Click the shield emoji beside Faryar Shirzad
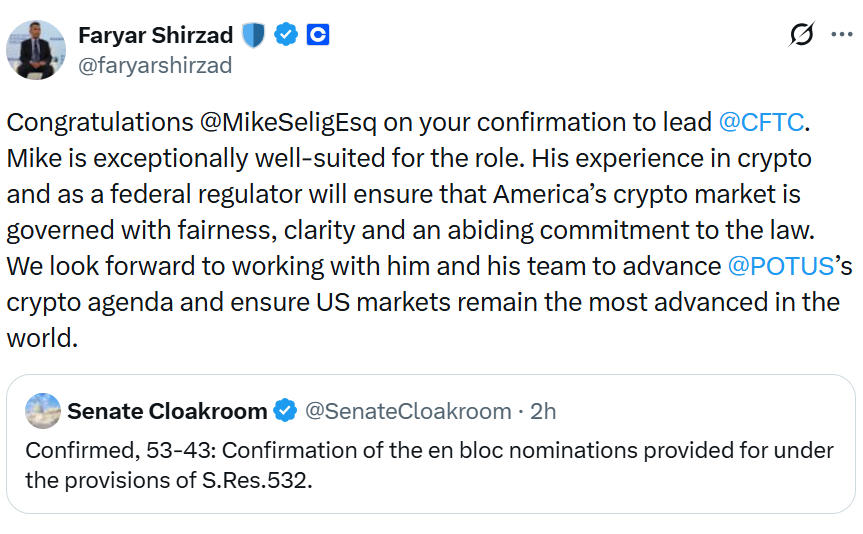 click(x=252, y=35)
